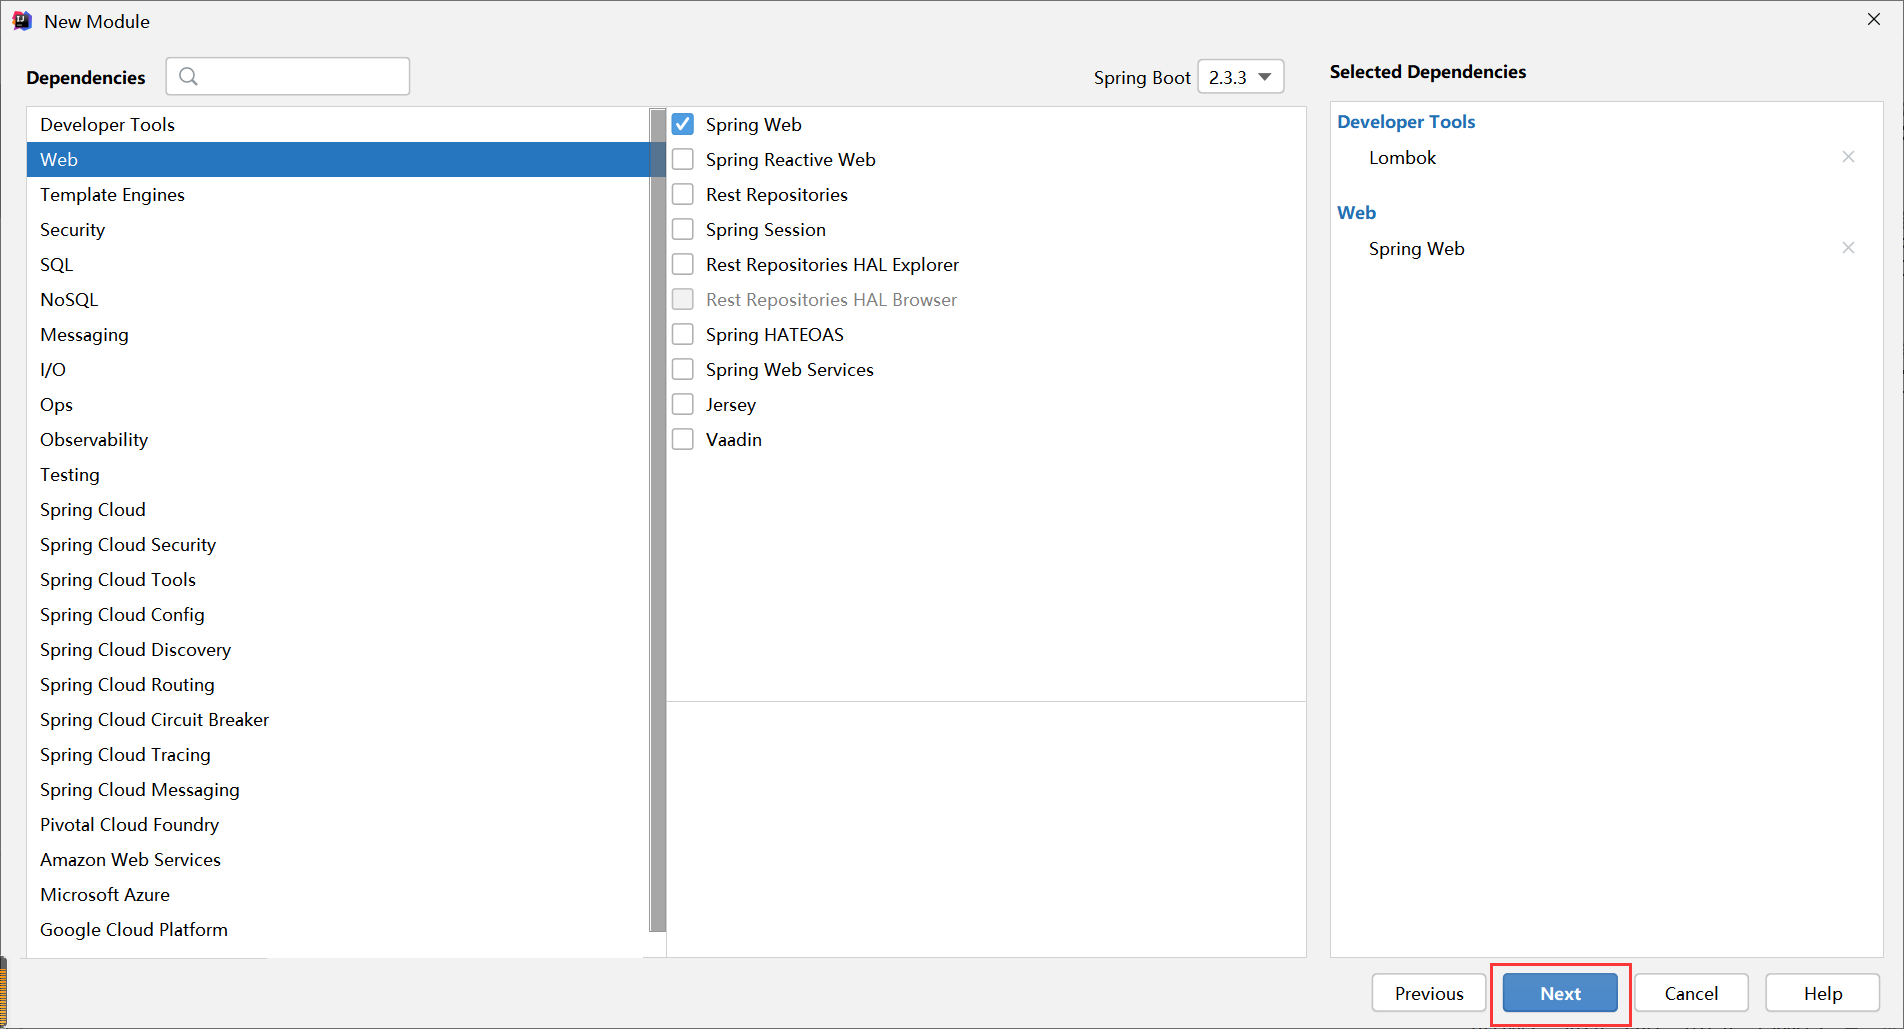Screen dimensions: 1904x1029
Task: Open the Spring Boot version dropdown
Action: (1241, 77)
